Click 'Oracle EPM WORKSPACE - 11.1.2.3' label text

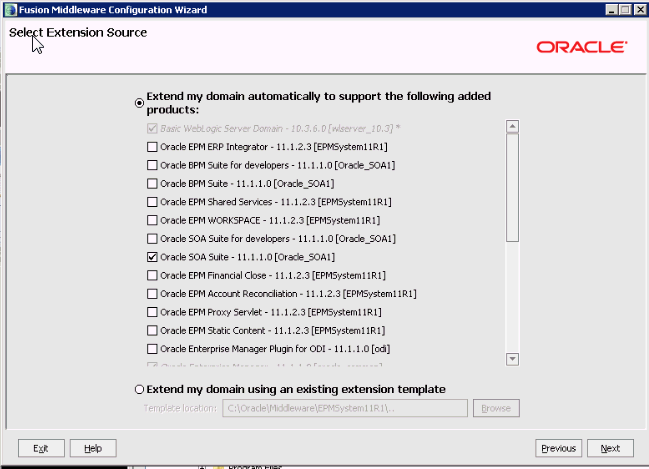pos(270,220)
